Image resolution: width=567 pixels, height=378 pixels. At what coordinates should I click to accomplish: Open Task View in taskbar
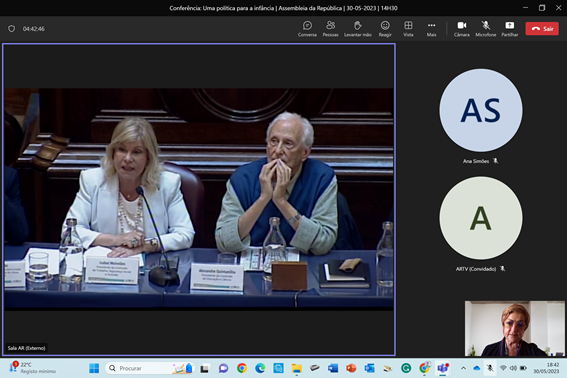(205, 368)
